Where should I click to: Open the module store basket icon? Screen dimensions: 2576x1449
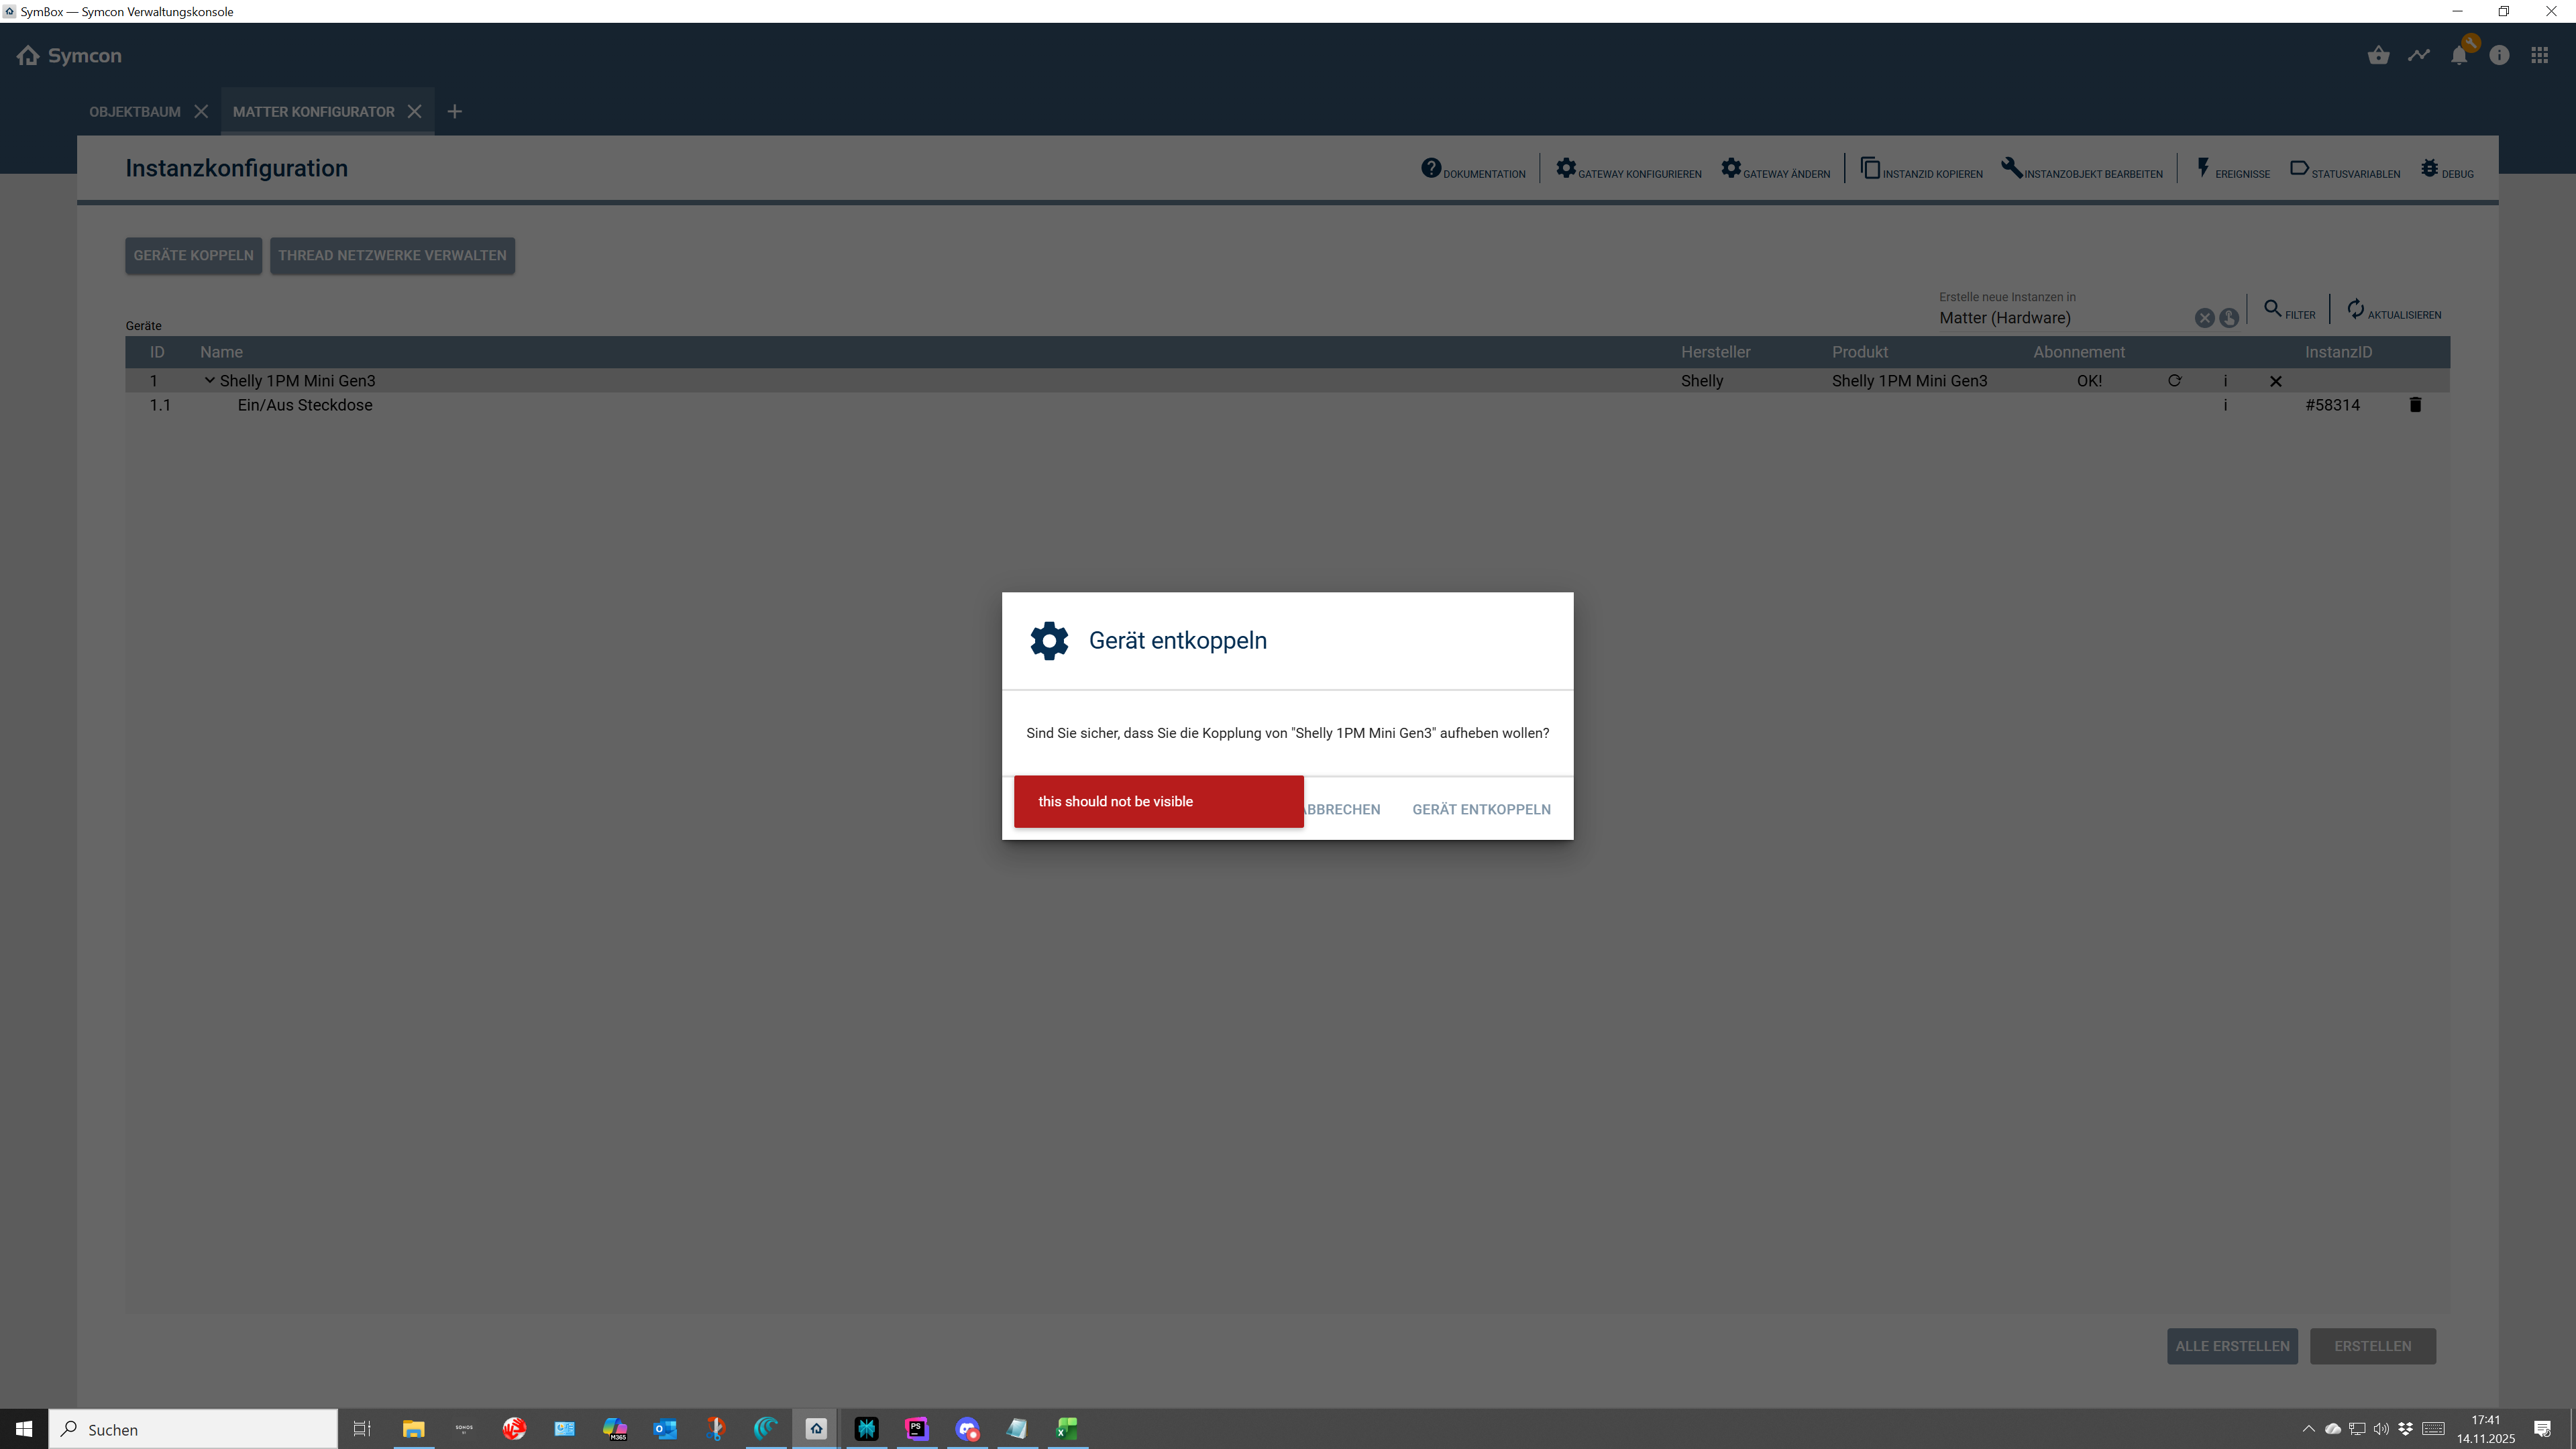coord(2378,56)
